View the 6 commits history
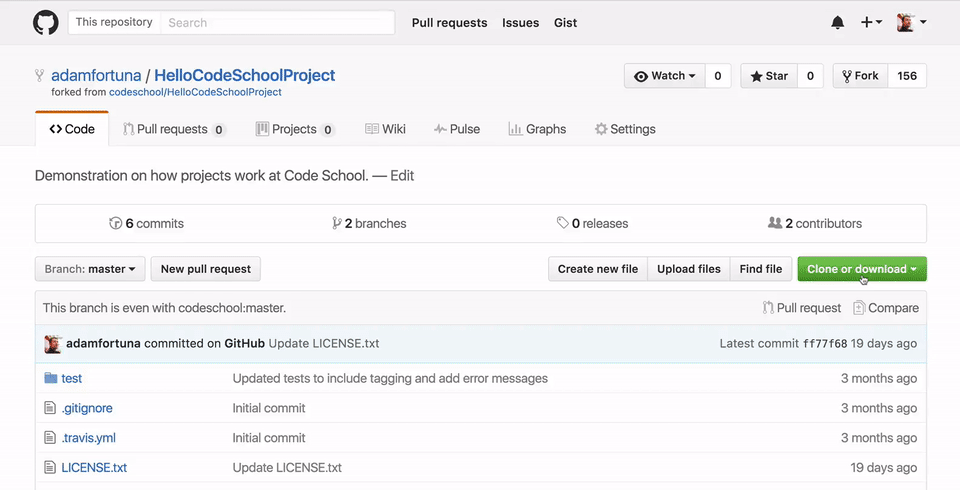 pos(146,224)
